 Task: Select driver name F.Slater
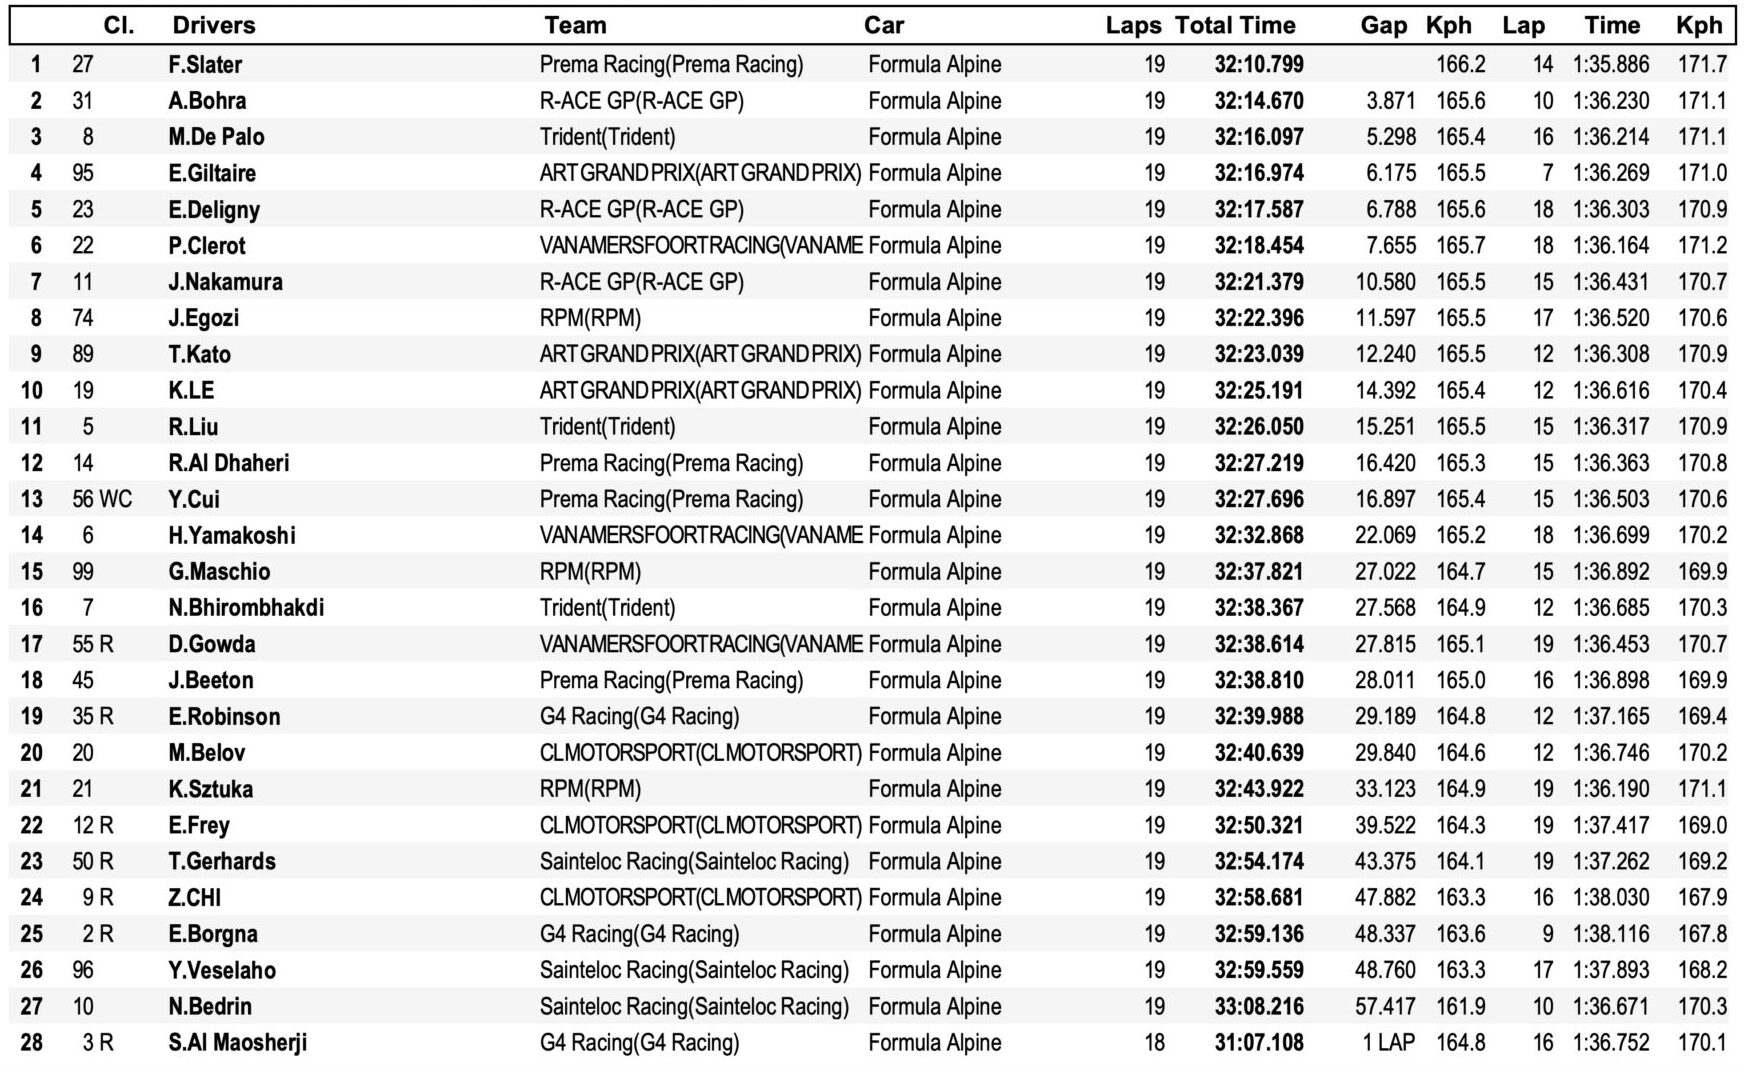pyautogui.click(x=205, y=65)
